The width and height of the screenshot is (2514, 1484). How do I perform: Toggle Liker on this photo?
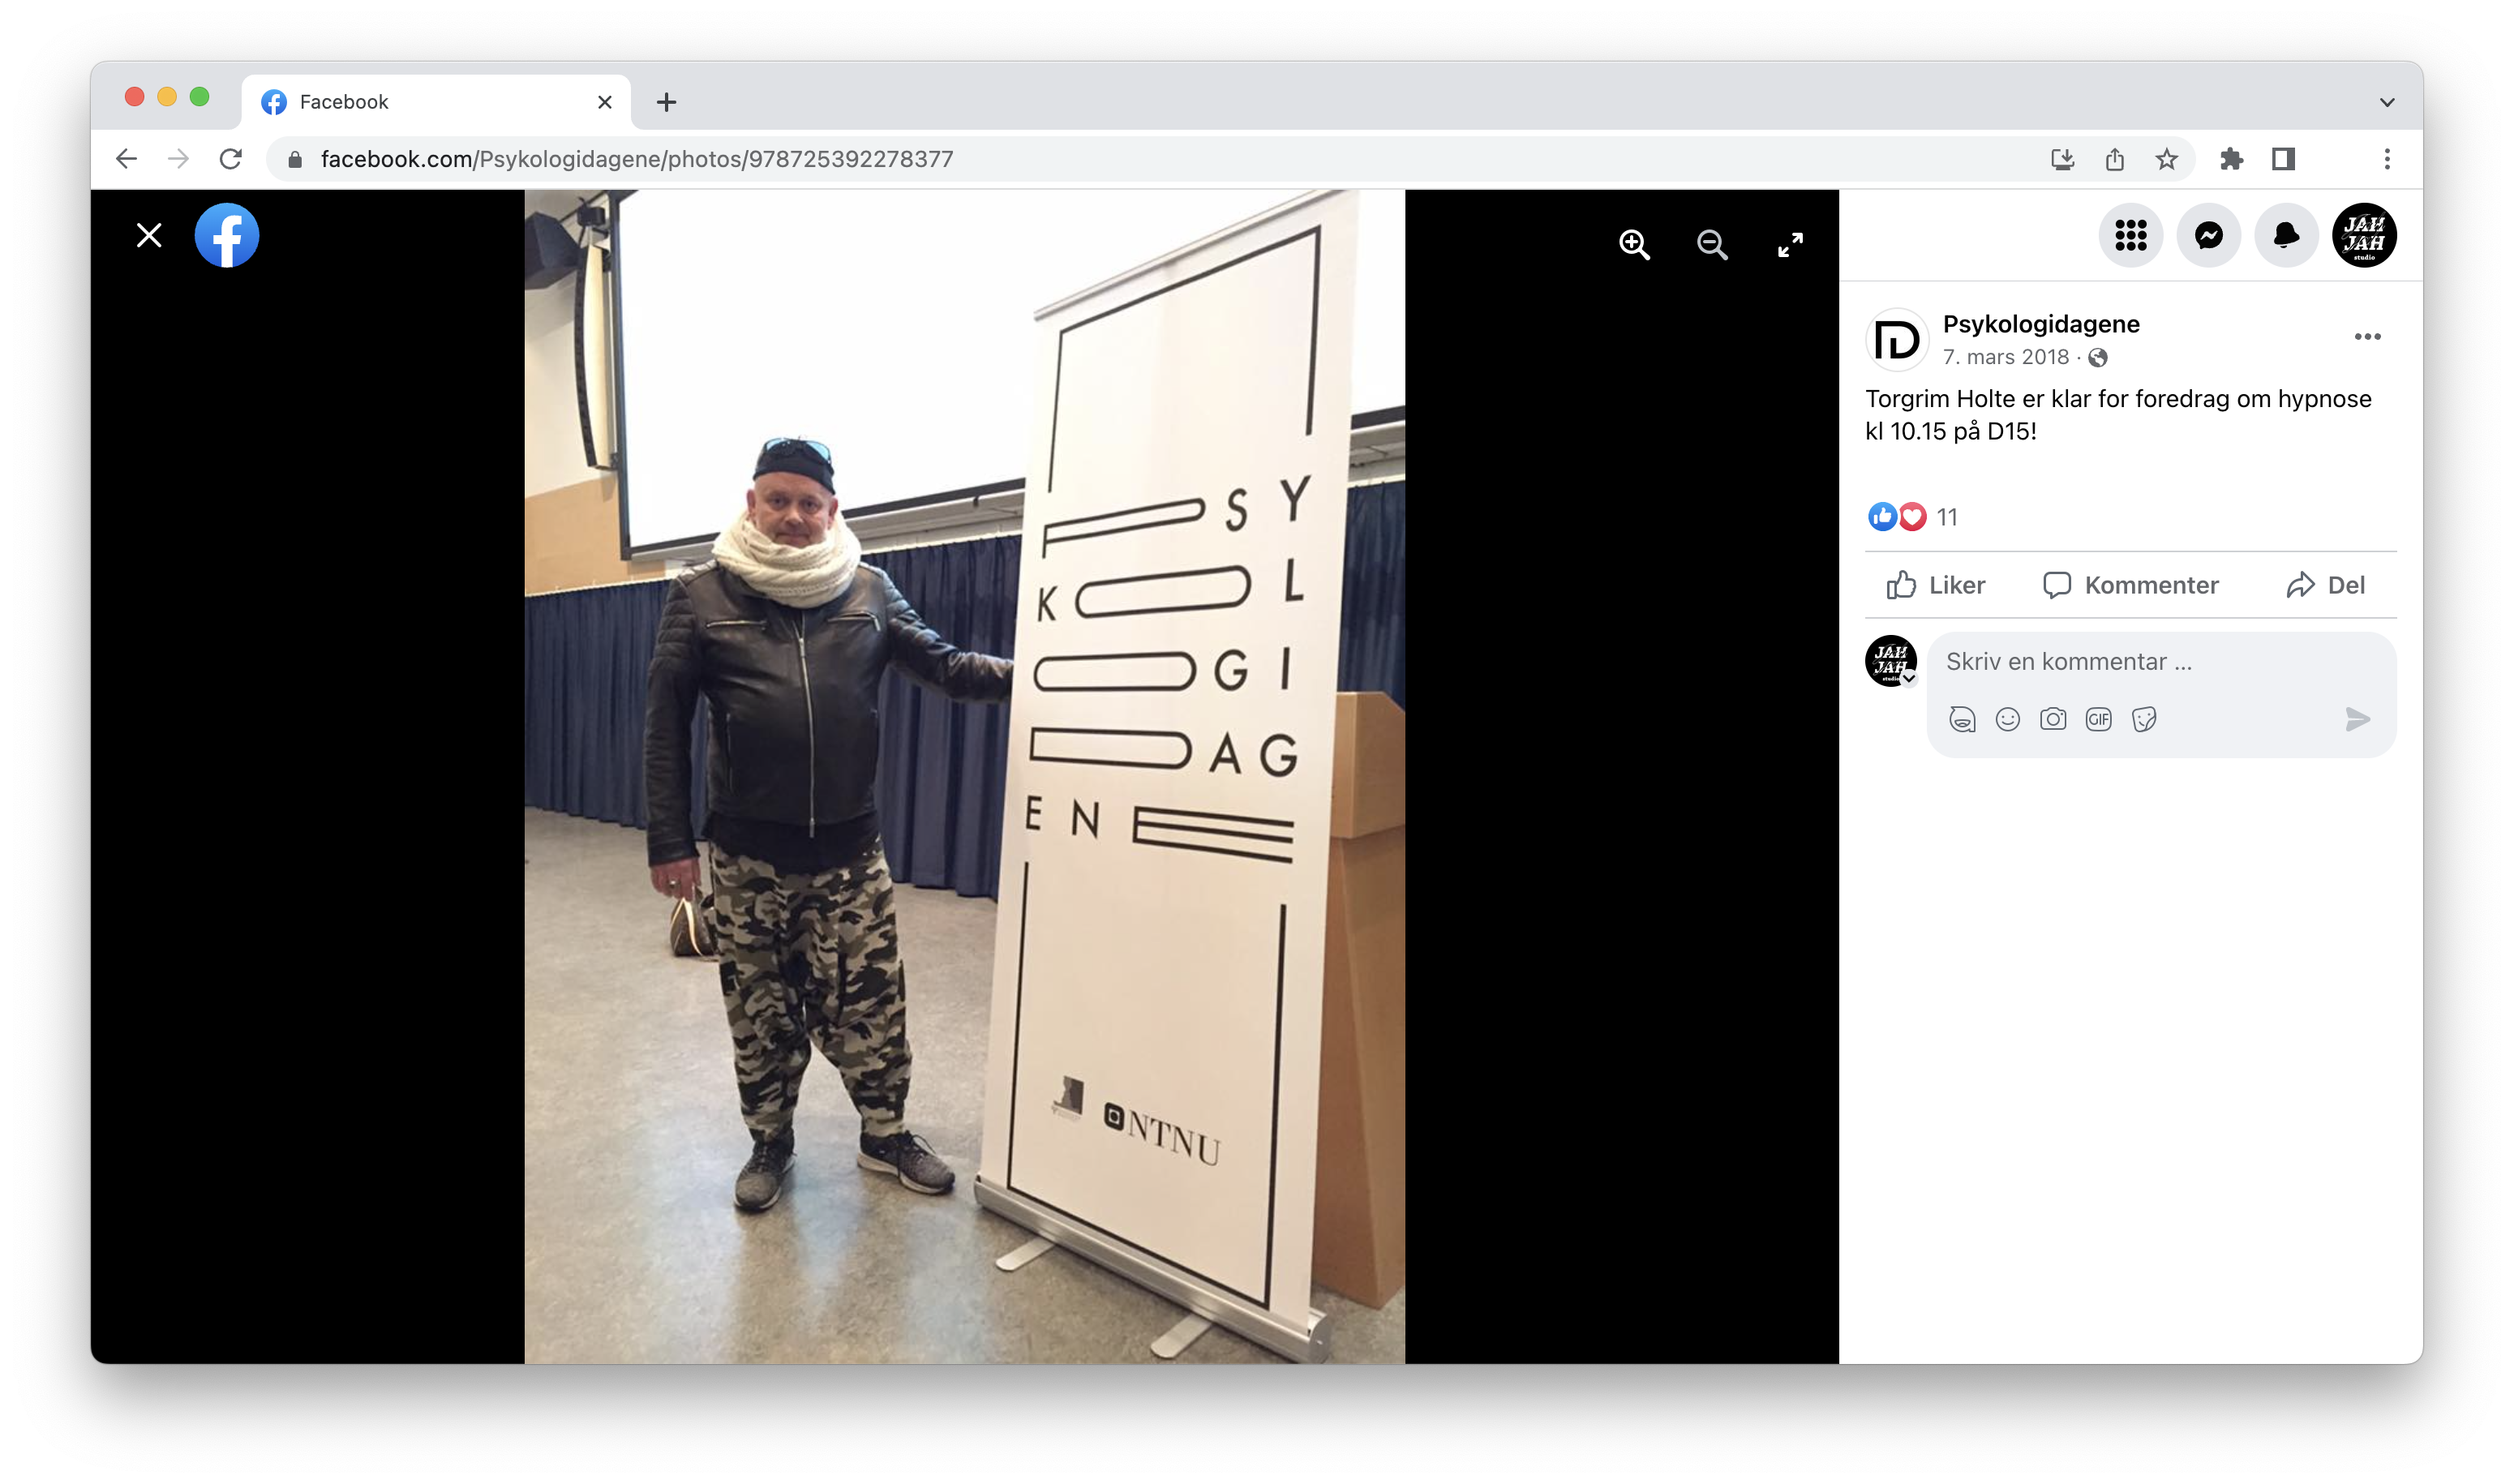(x=1935, y=585)
